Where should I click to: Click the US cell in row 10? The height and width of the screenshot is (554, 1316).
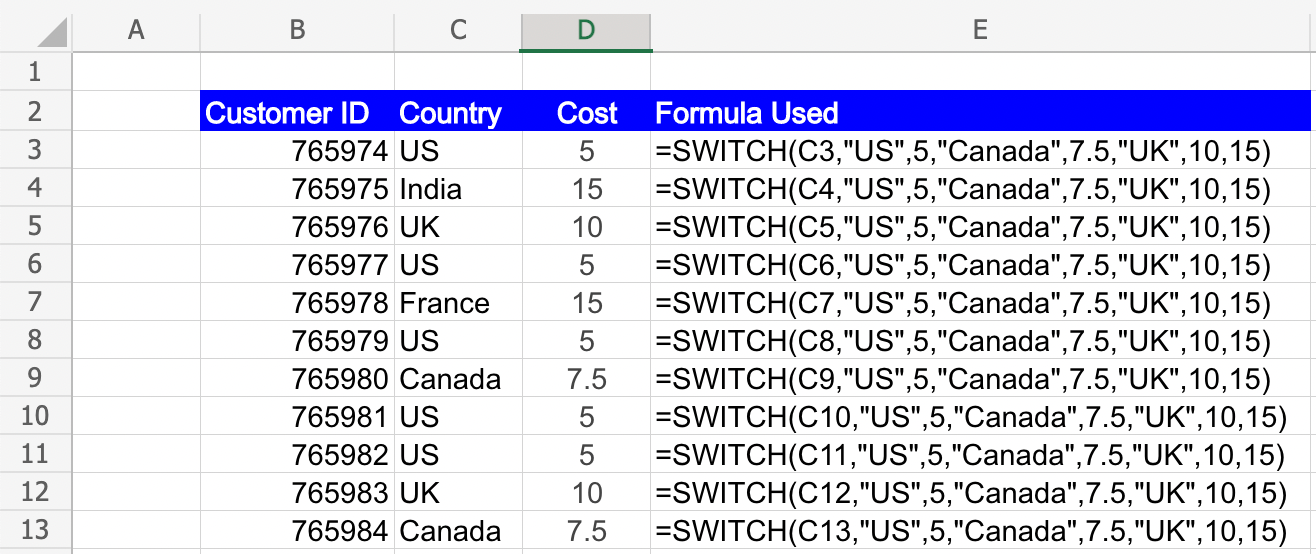(x=458, y=416)
